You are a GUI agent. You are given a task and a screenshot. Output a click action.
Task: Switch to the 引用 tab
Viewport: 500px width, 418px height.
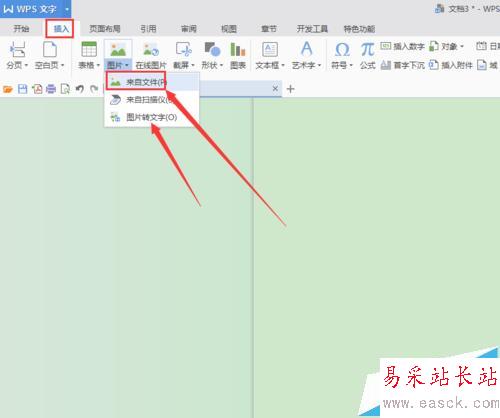148,29
